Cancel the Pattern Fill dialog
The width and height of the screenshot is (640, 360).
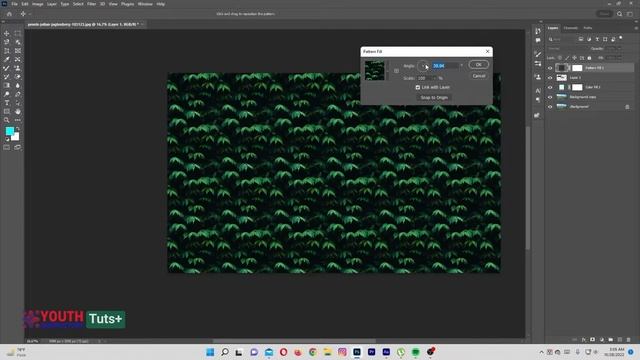click(478, 76)
